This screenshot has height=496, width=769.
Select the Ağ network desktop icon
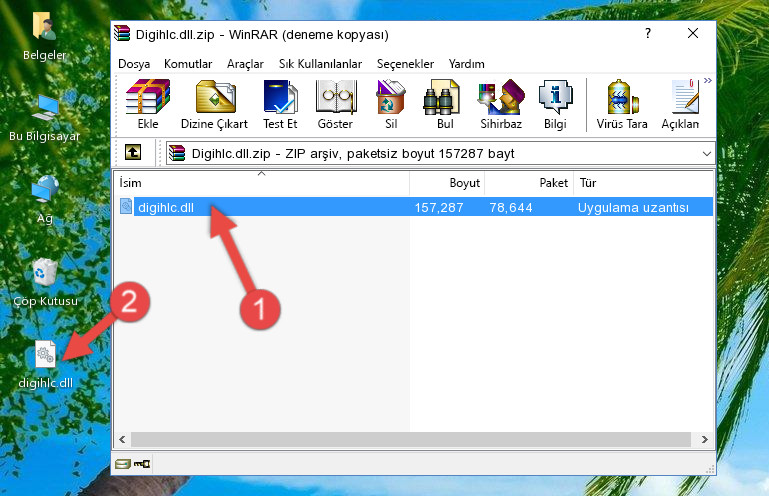[x=45, y=199]
